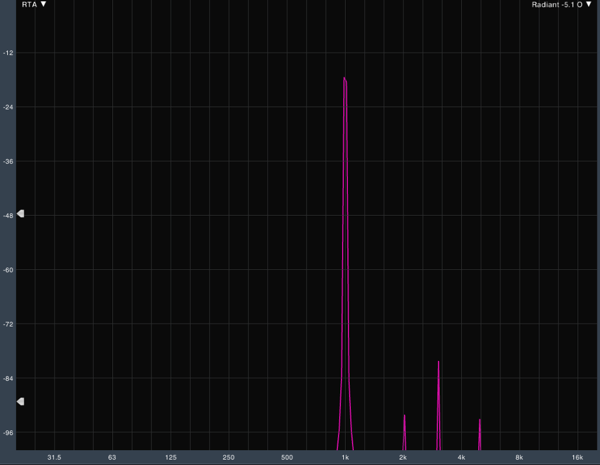Click the -72 dB level label
Viewport: 600px width, 465px height.
point(8,324)
